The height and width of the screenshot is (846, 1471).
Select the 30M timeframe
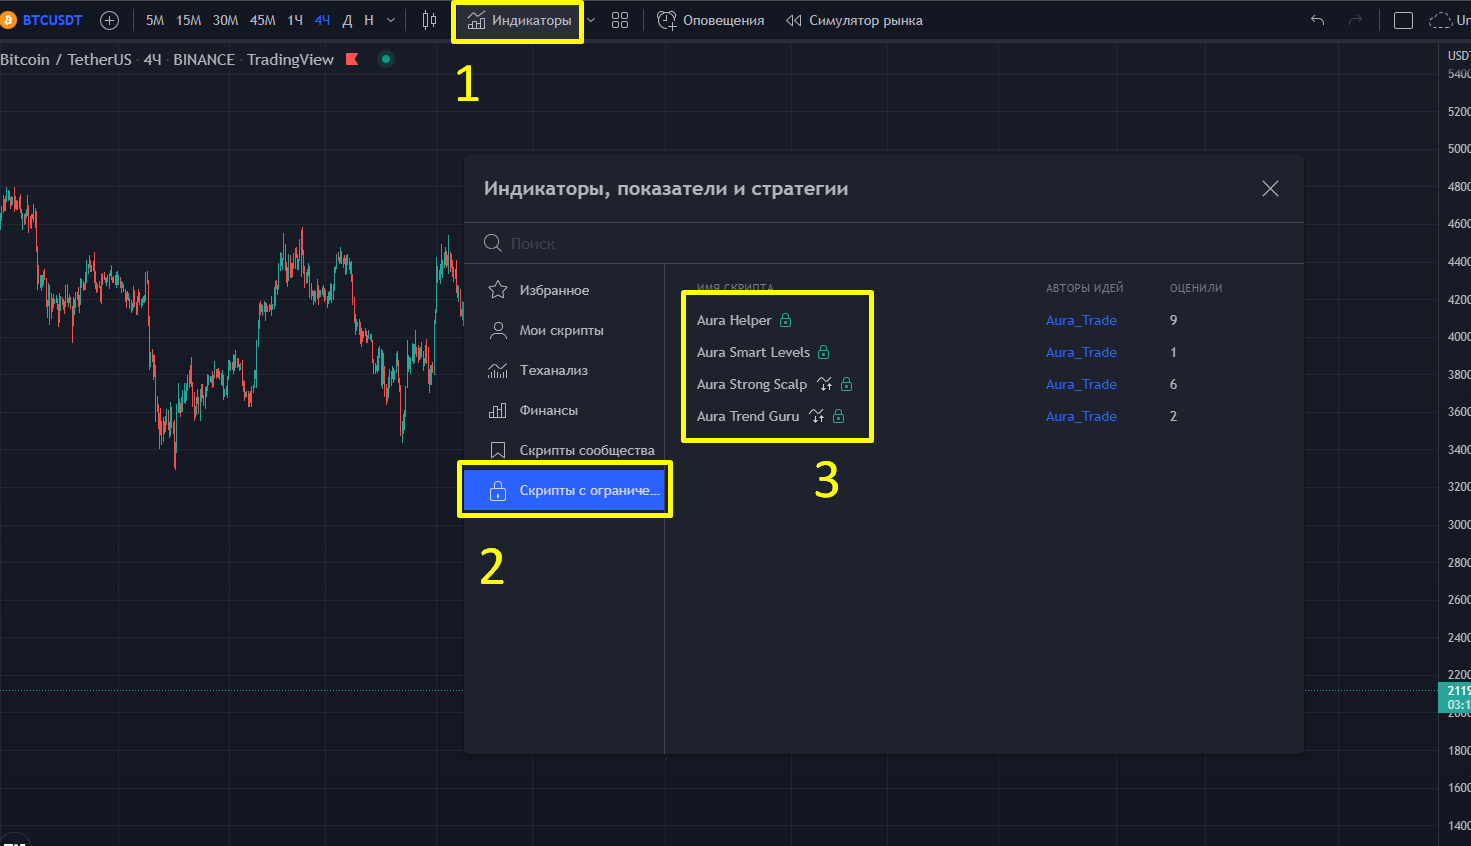(x=225, y=20)
